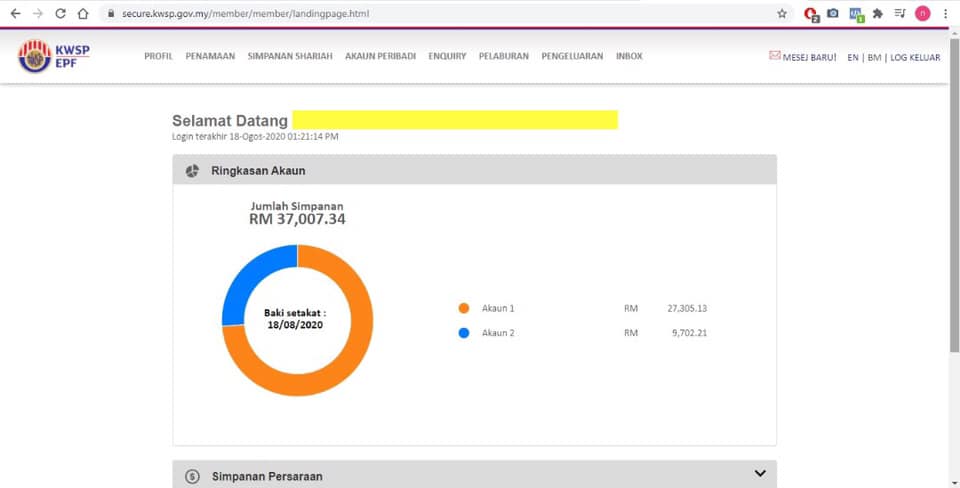Click the MESEJ BARU! link
Image resolution: width=960 pixels, height=488 pixels.
coord(809,58)
